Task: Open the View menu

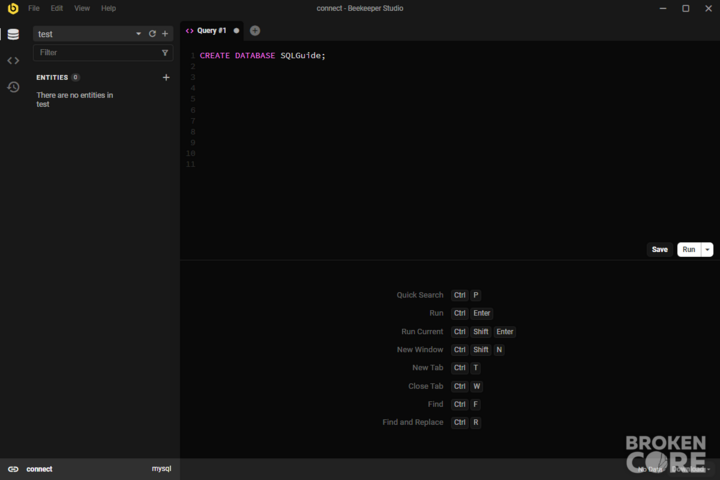Action: [x=82, y=8]
